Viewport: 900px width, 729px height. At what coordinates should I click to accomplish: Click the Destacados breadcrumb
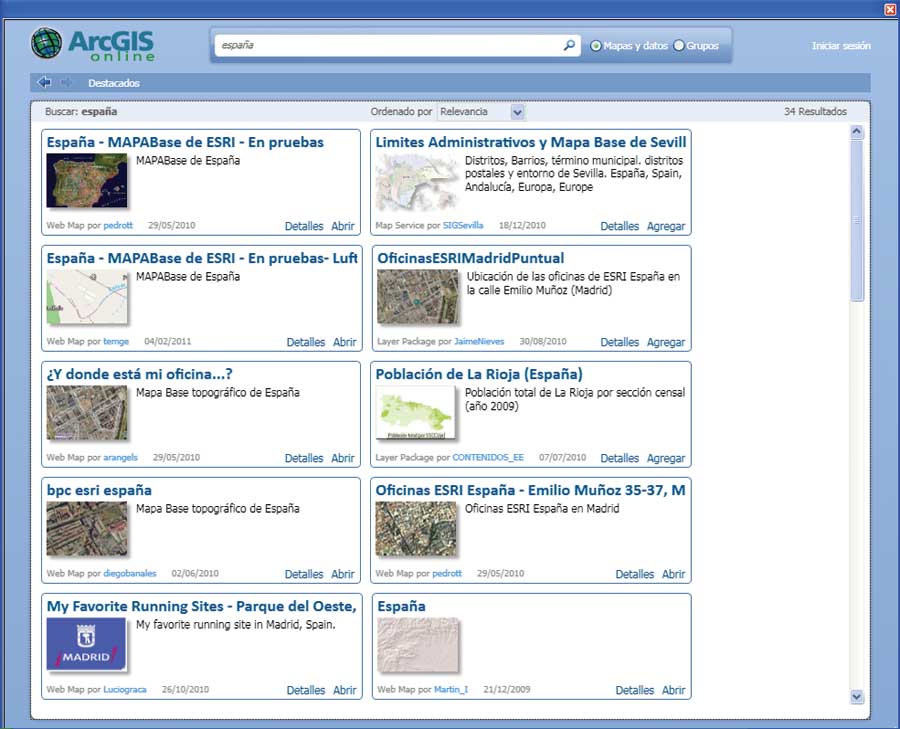[114, 83]
